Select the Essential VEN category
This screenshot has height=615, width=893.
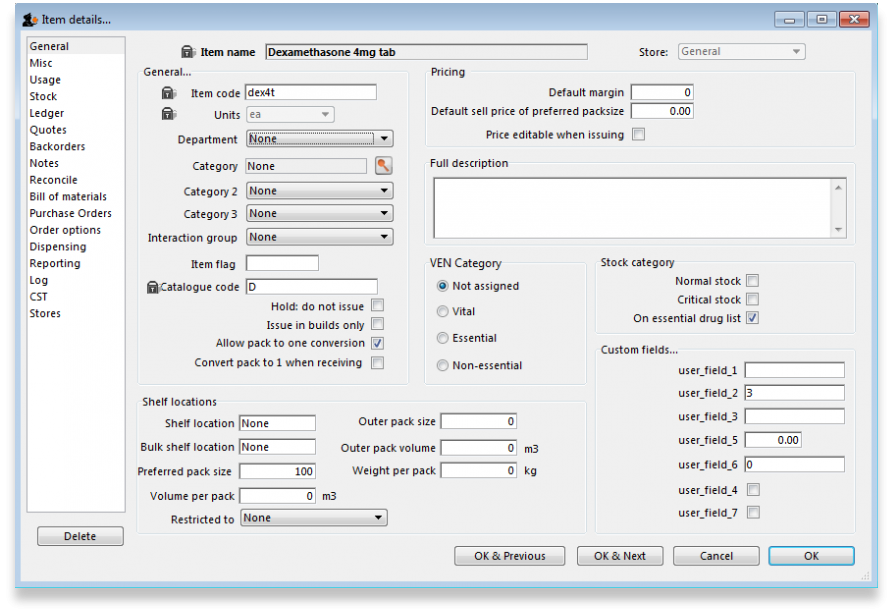click(443, 339)
